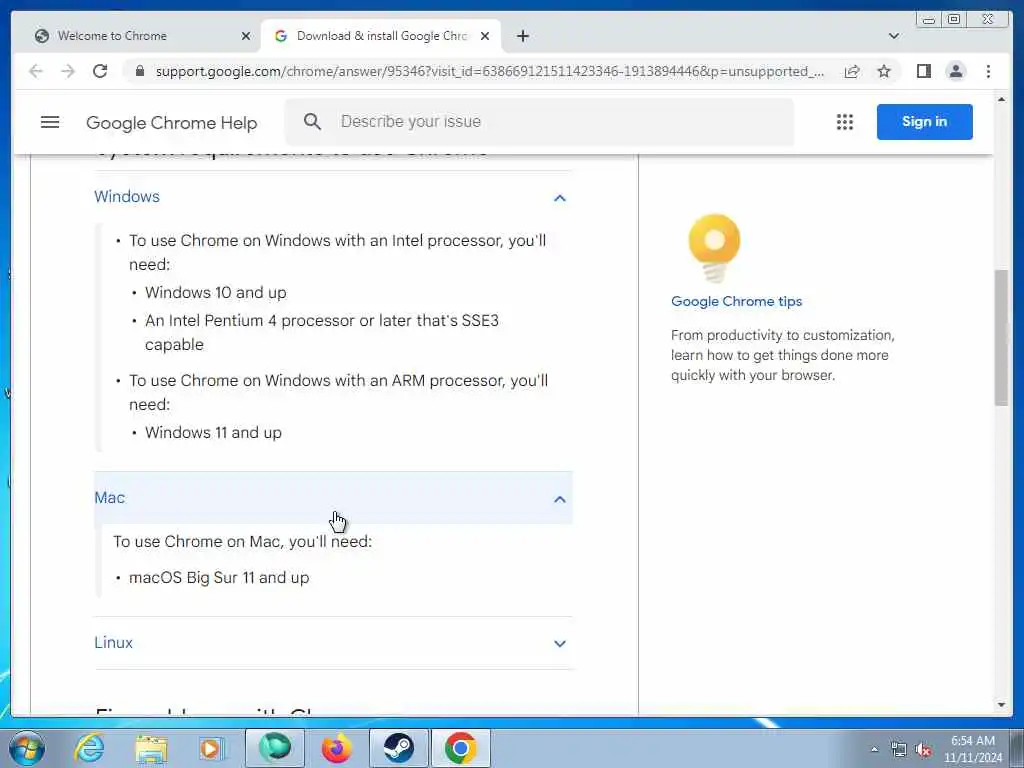The image size is (1024, 768).
Task: Collapse the Windows requirements section
Action: click(560, 197)
